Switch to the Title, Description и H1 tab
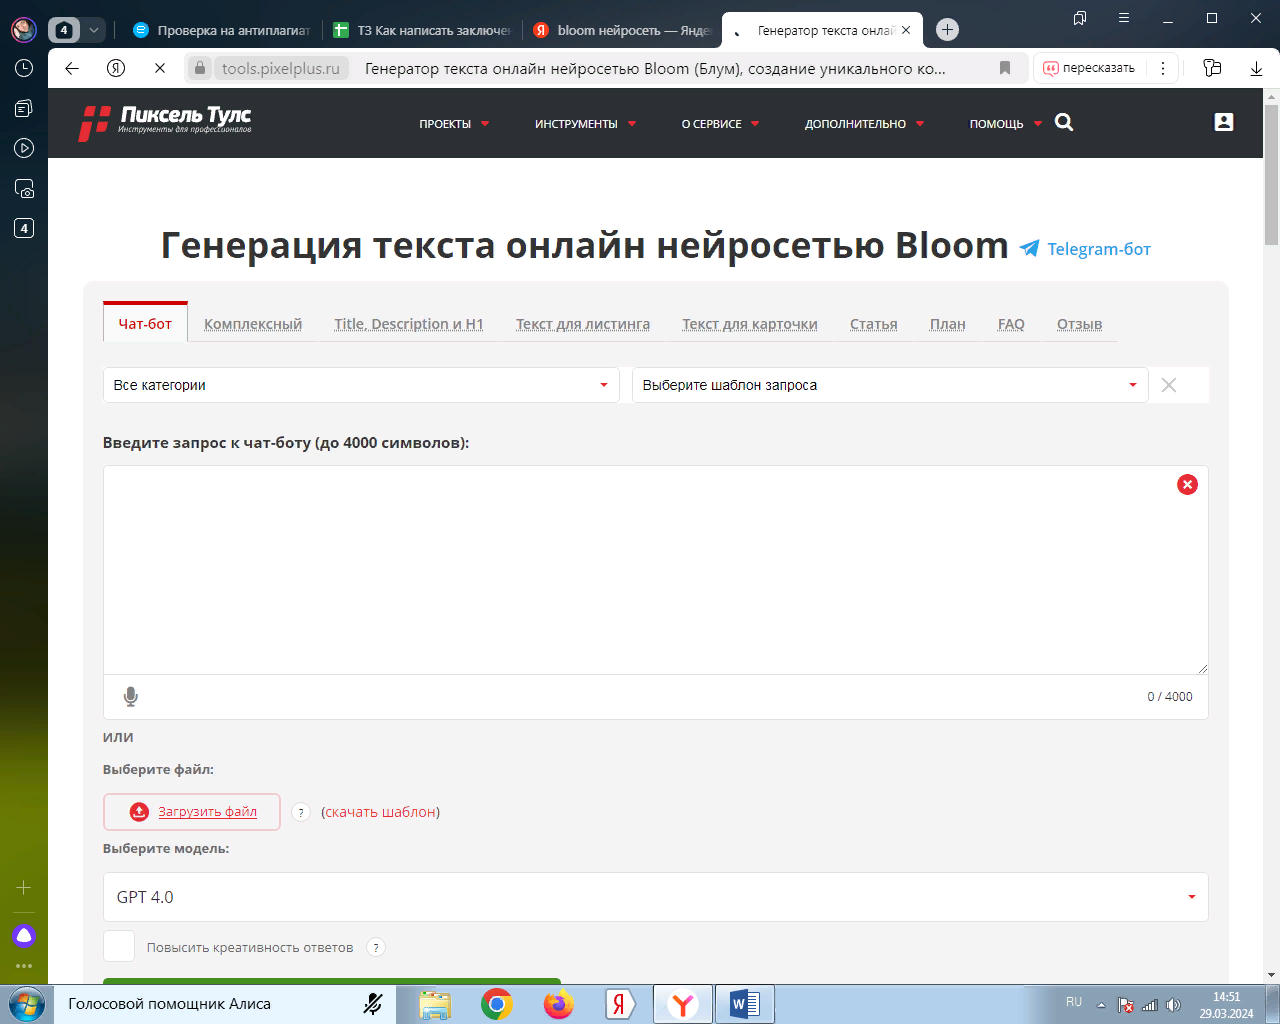The image size is (1280, 1024). click(x=409, y=324)
